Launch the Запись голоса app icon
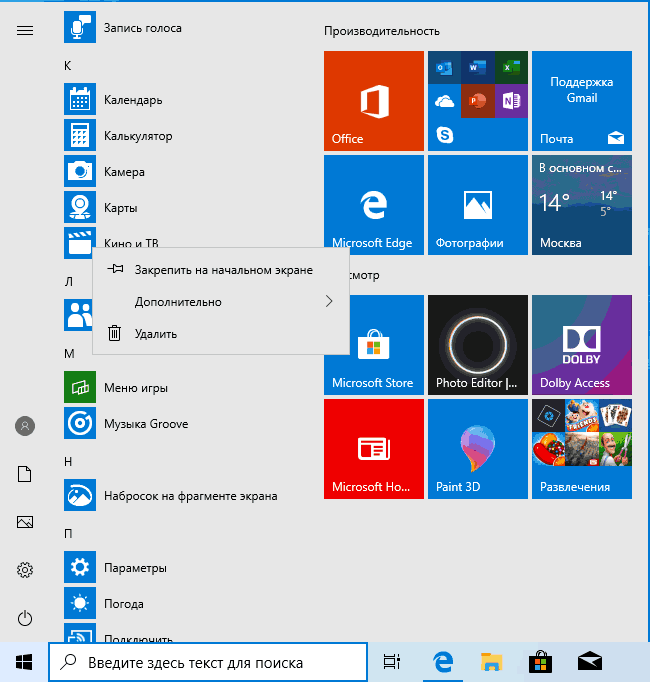Image resolution: width=650 pixels, height=682 pixels. (x=80, y=27)
